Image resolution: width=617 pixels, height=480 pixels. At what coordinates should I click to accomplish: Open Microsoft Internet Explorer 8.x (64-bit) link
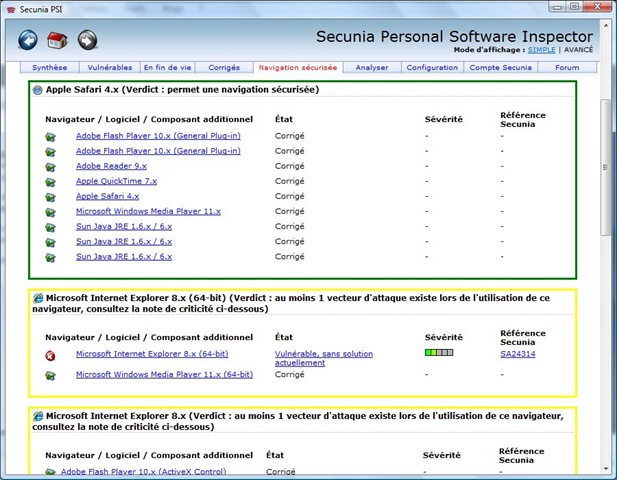pyautogui.click(x=152, y=354)
